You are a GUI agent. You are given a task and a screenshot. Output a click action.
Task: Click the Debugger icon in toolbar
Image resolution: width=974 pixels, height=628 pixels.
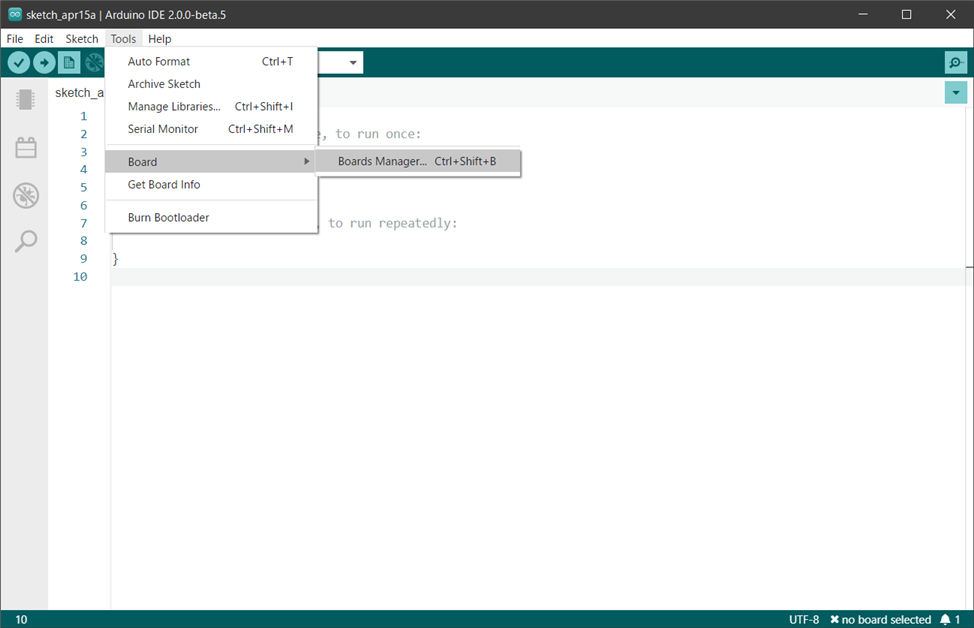point(94,63)
